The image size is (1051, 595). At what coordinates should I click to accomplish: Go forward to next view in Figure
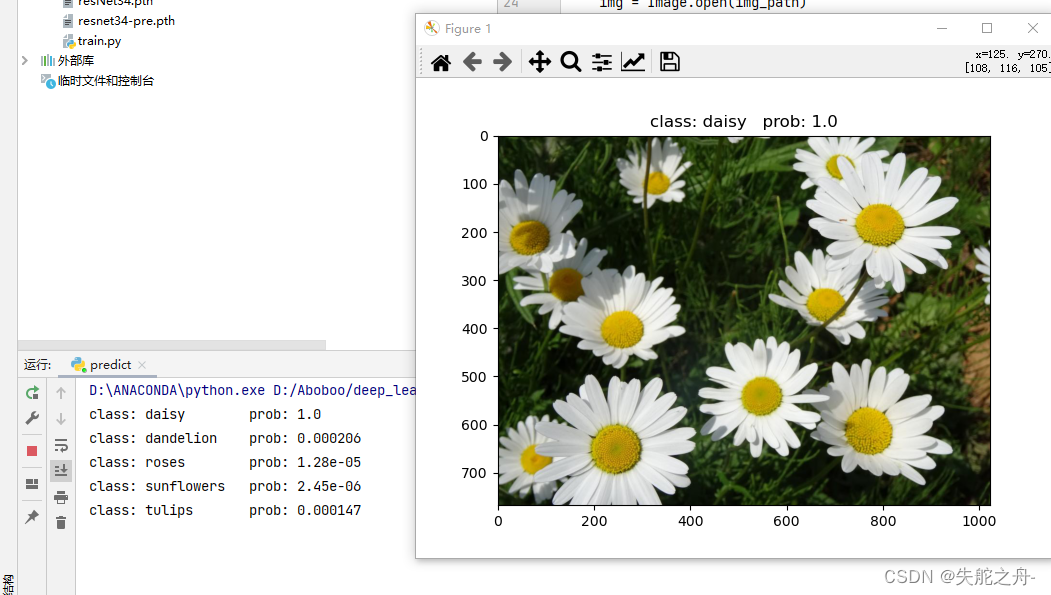[503, 62]
